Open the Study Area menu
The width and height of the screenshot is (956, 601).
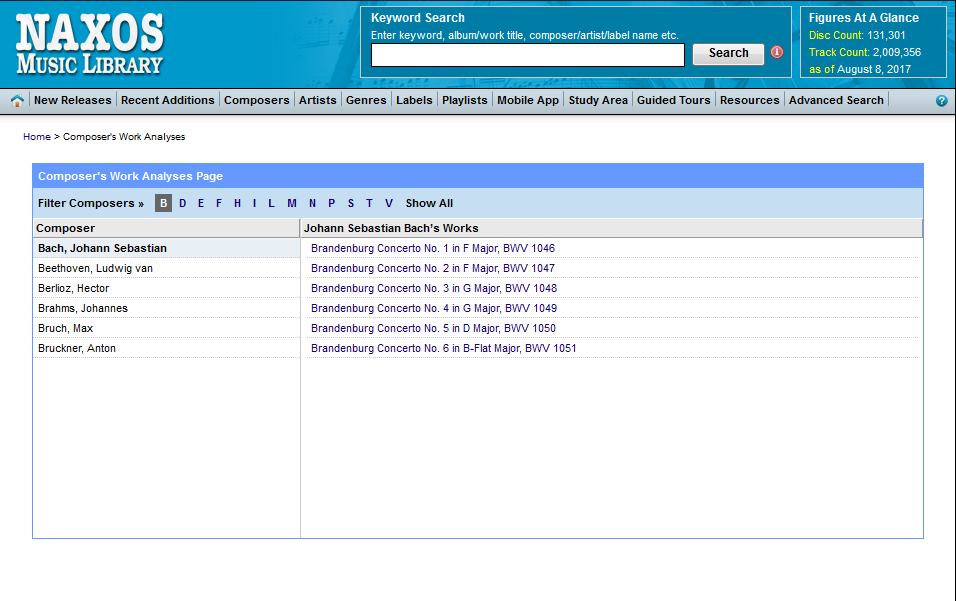(598, 100)
